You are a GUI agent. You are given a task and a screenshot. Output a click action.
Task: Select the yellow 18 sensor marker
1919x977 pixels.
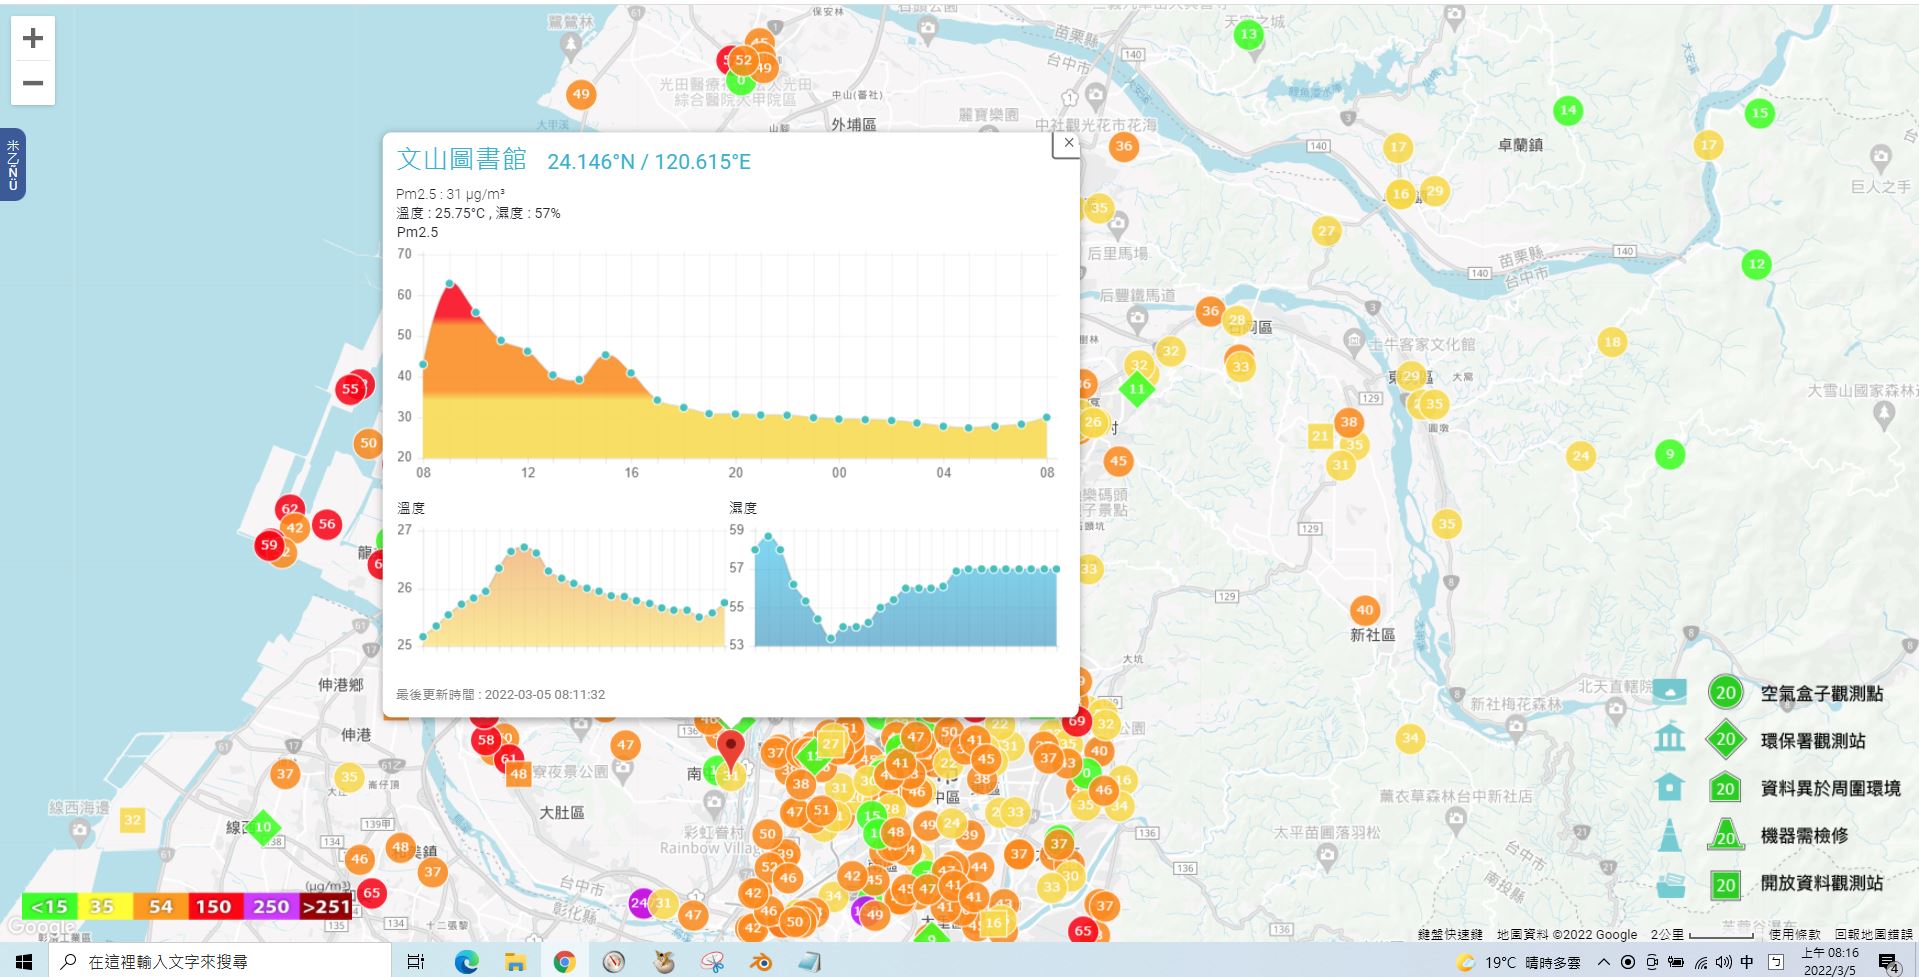(1612, 342)
